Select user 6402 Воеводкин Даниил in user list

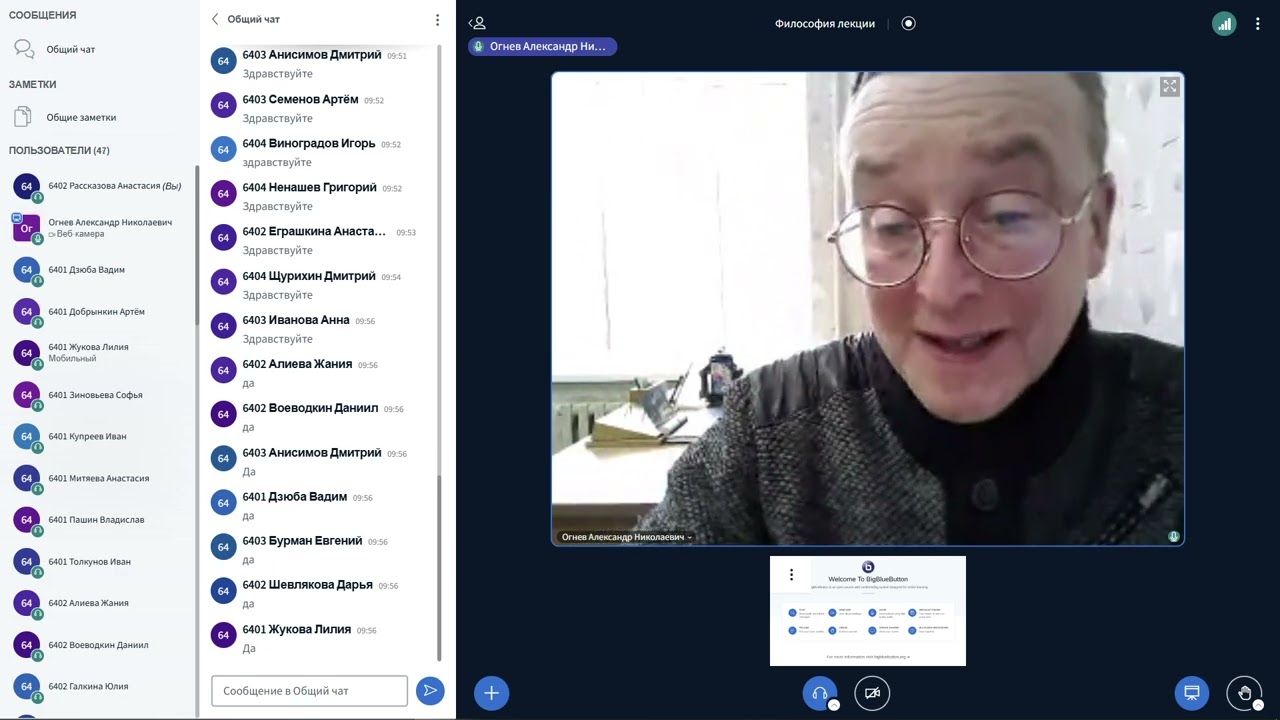[100, 646]
